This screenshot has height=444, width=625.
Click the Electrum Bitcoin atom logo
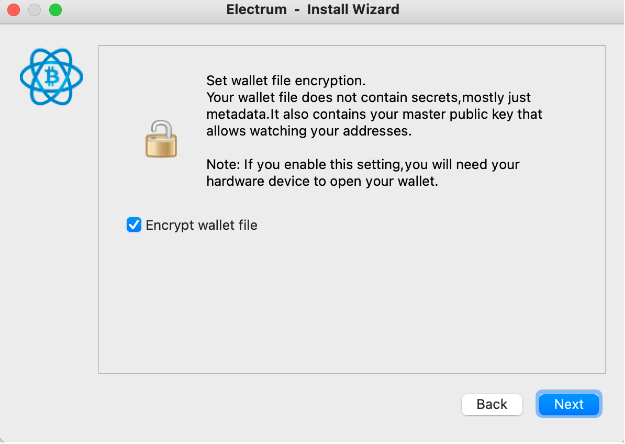[51, 76]
